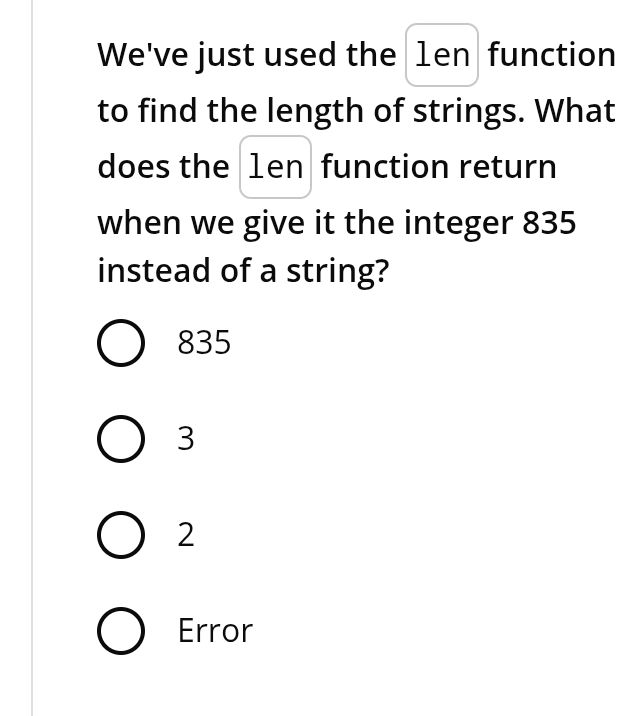Screen dimensions: 643x716
Task: Click the len code chip after "does the"
Action: [x=275, y=167]
